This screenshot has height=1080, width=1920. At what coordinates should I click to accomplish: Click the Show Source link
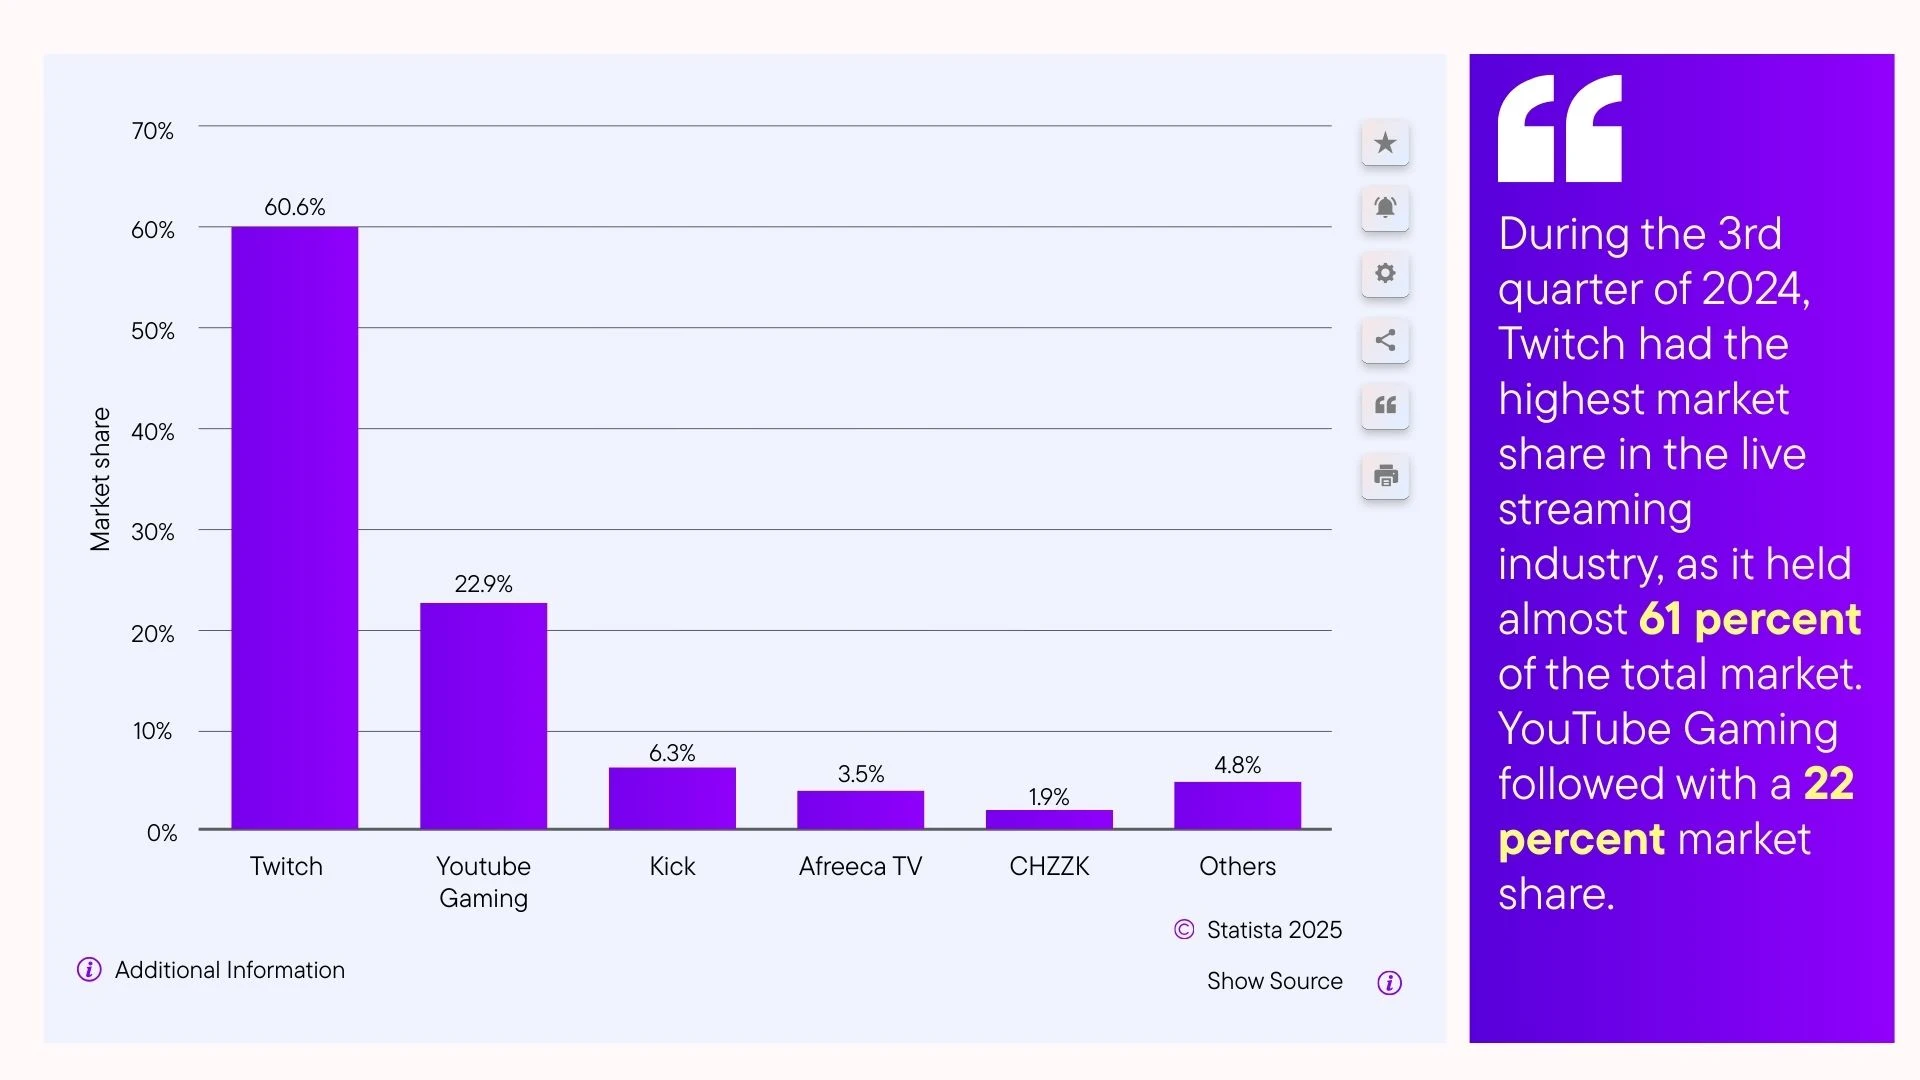(x=1274, y=981)
